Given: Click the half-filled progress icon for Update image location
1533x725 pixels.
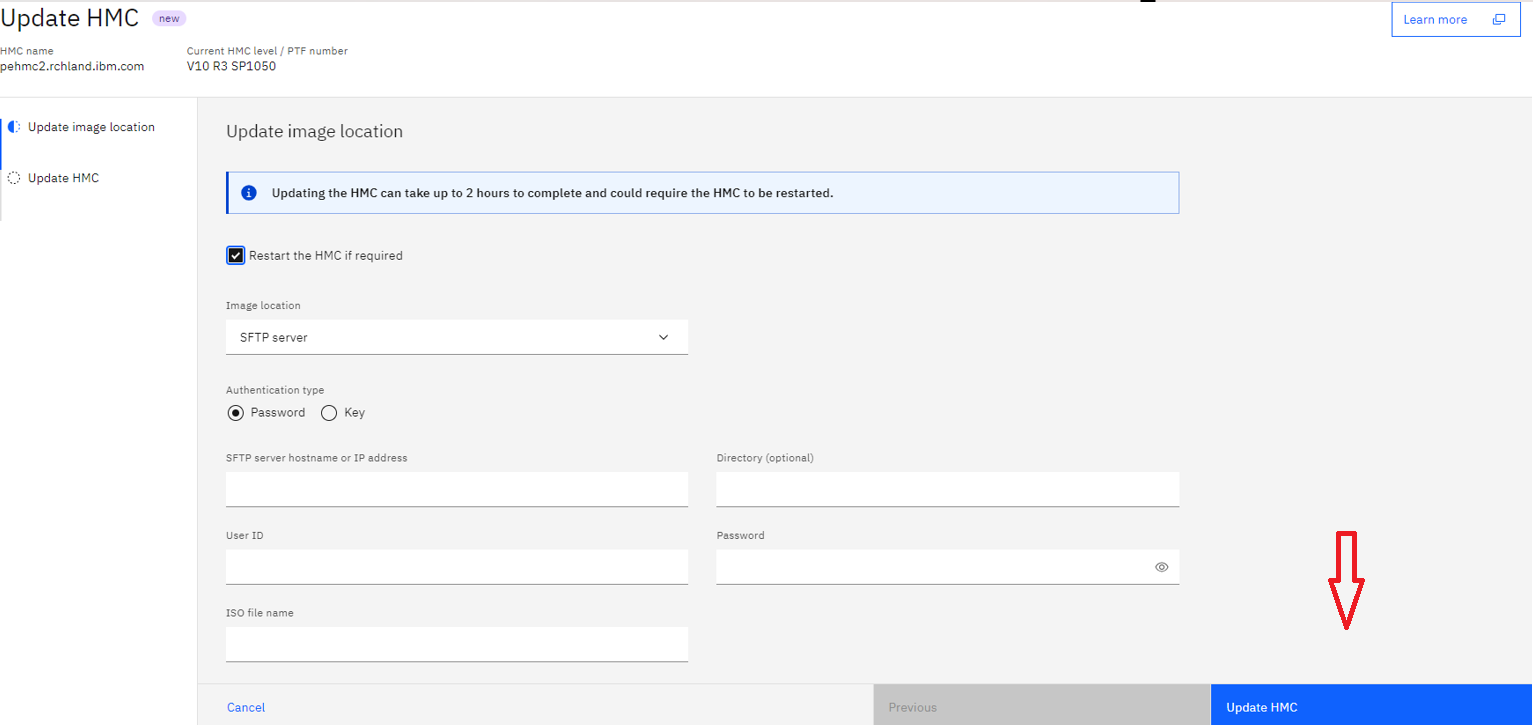Looking at the screenshot, I should click(x=14, y=127).
